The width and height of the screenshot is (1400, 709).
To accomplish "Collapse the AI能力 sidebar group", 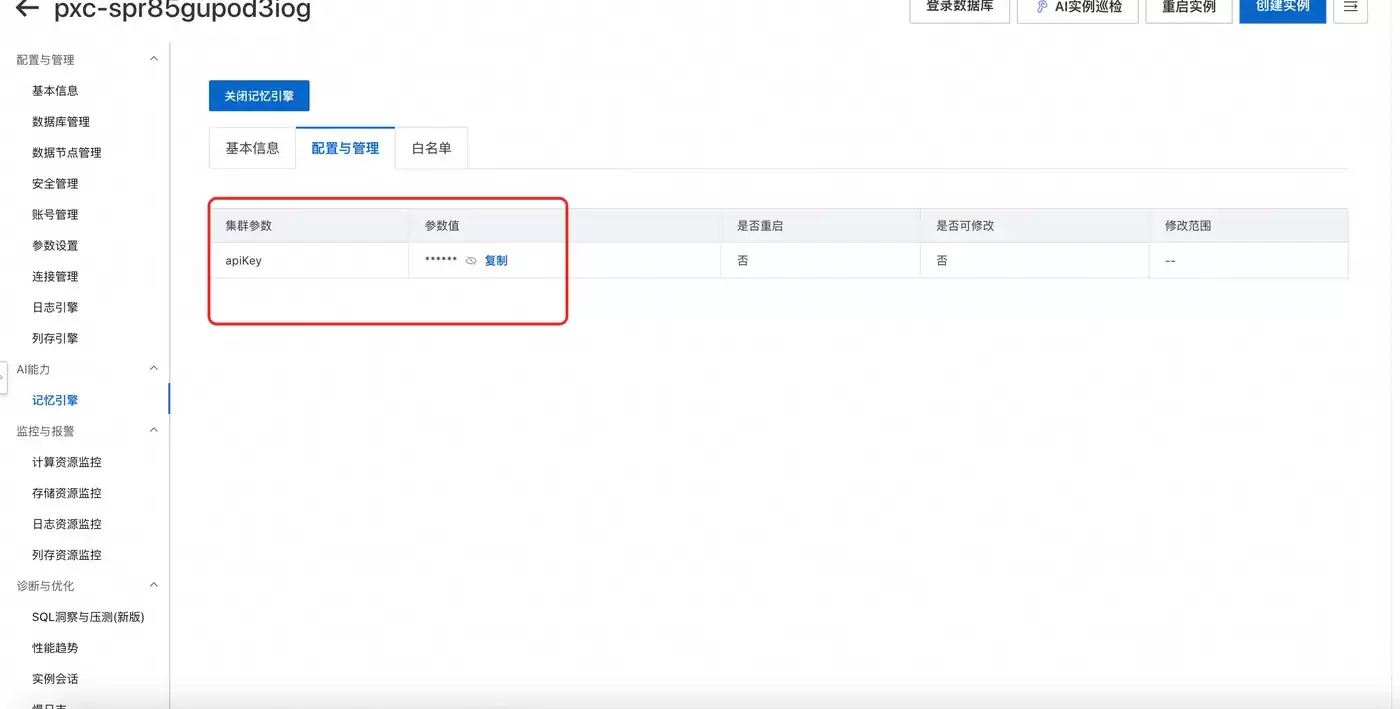I will pyautogui.click(x=154, y=369).
